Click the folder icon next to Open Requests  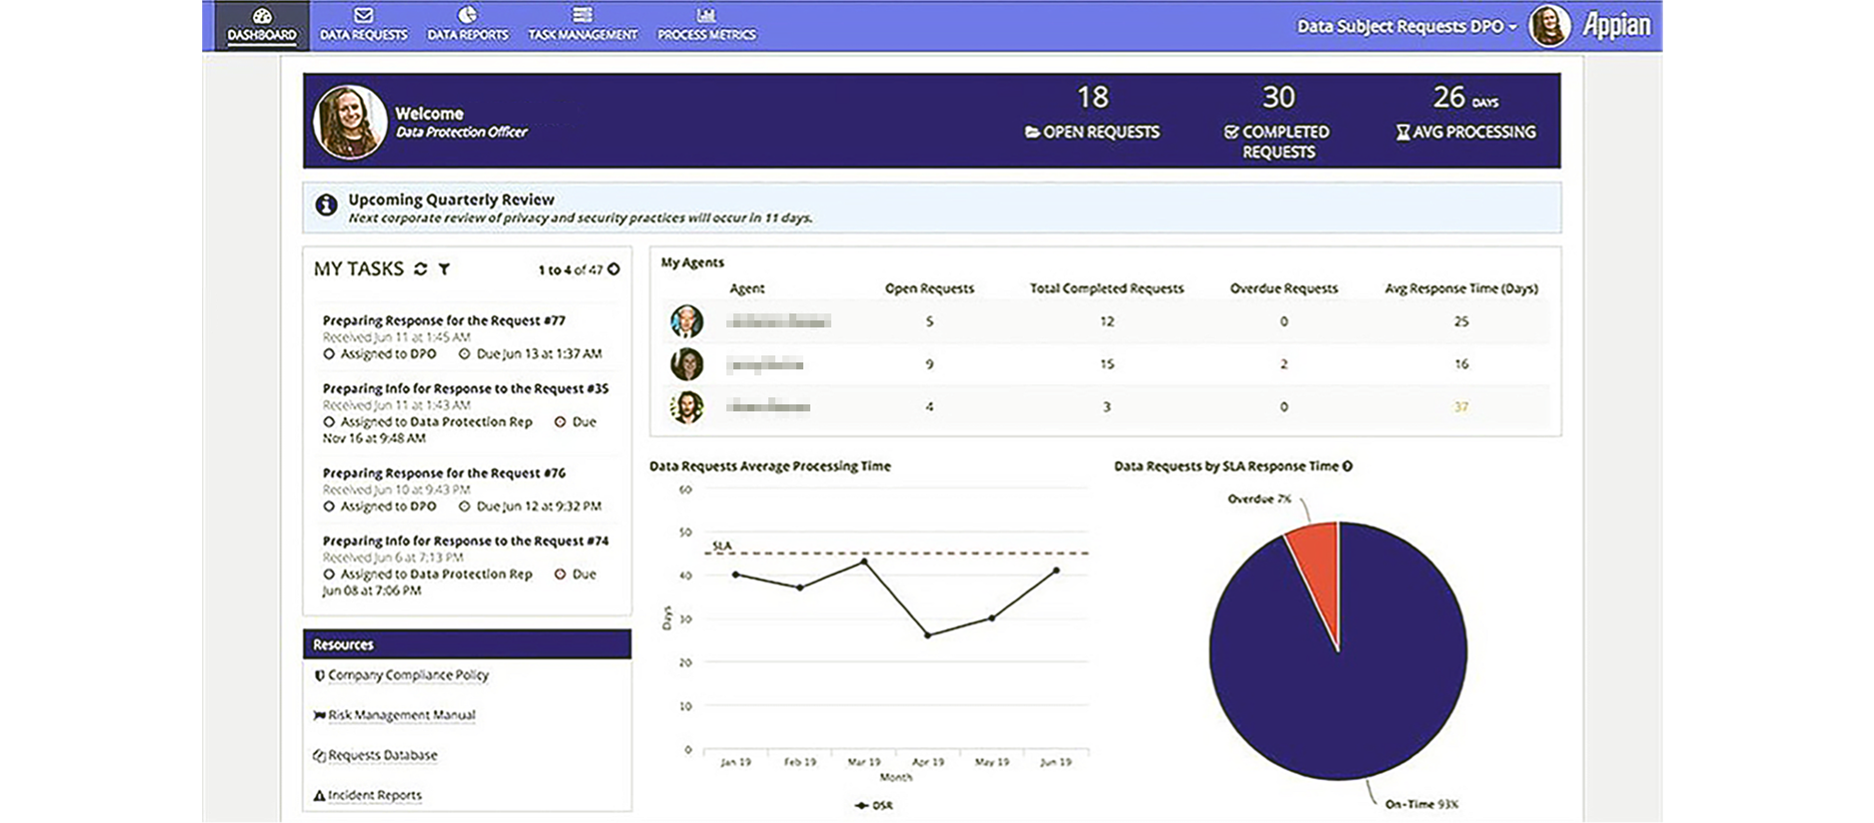[1032, 132]
